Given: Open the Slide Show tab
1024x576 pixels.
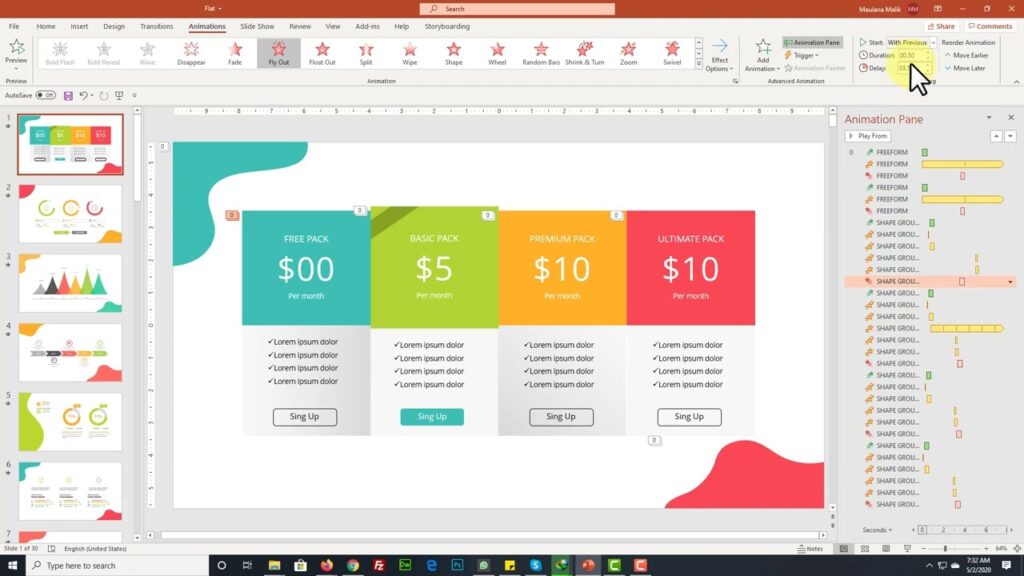Looking at the screenshot, I should point(257,26).
